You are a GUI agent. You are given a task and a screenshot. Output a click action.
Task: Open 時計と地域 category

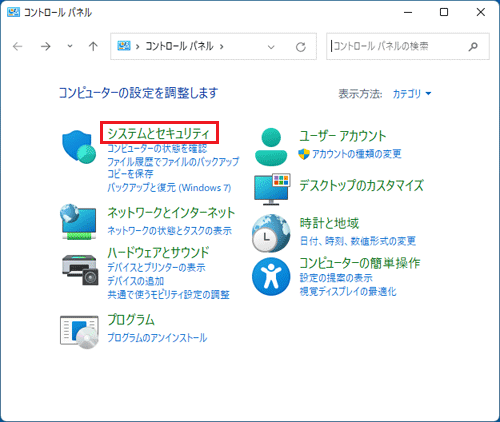(329, 223)
